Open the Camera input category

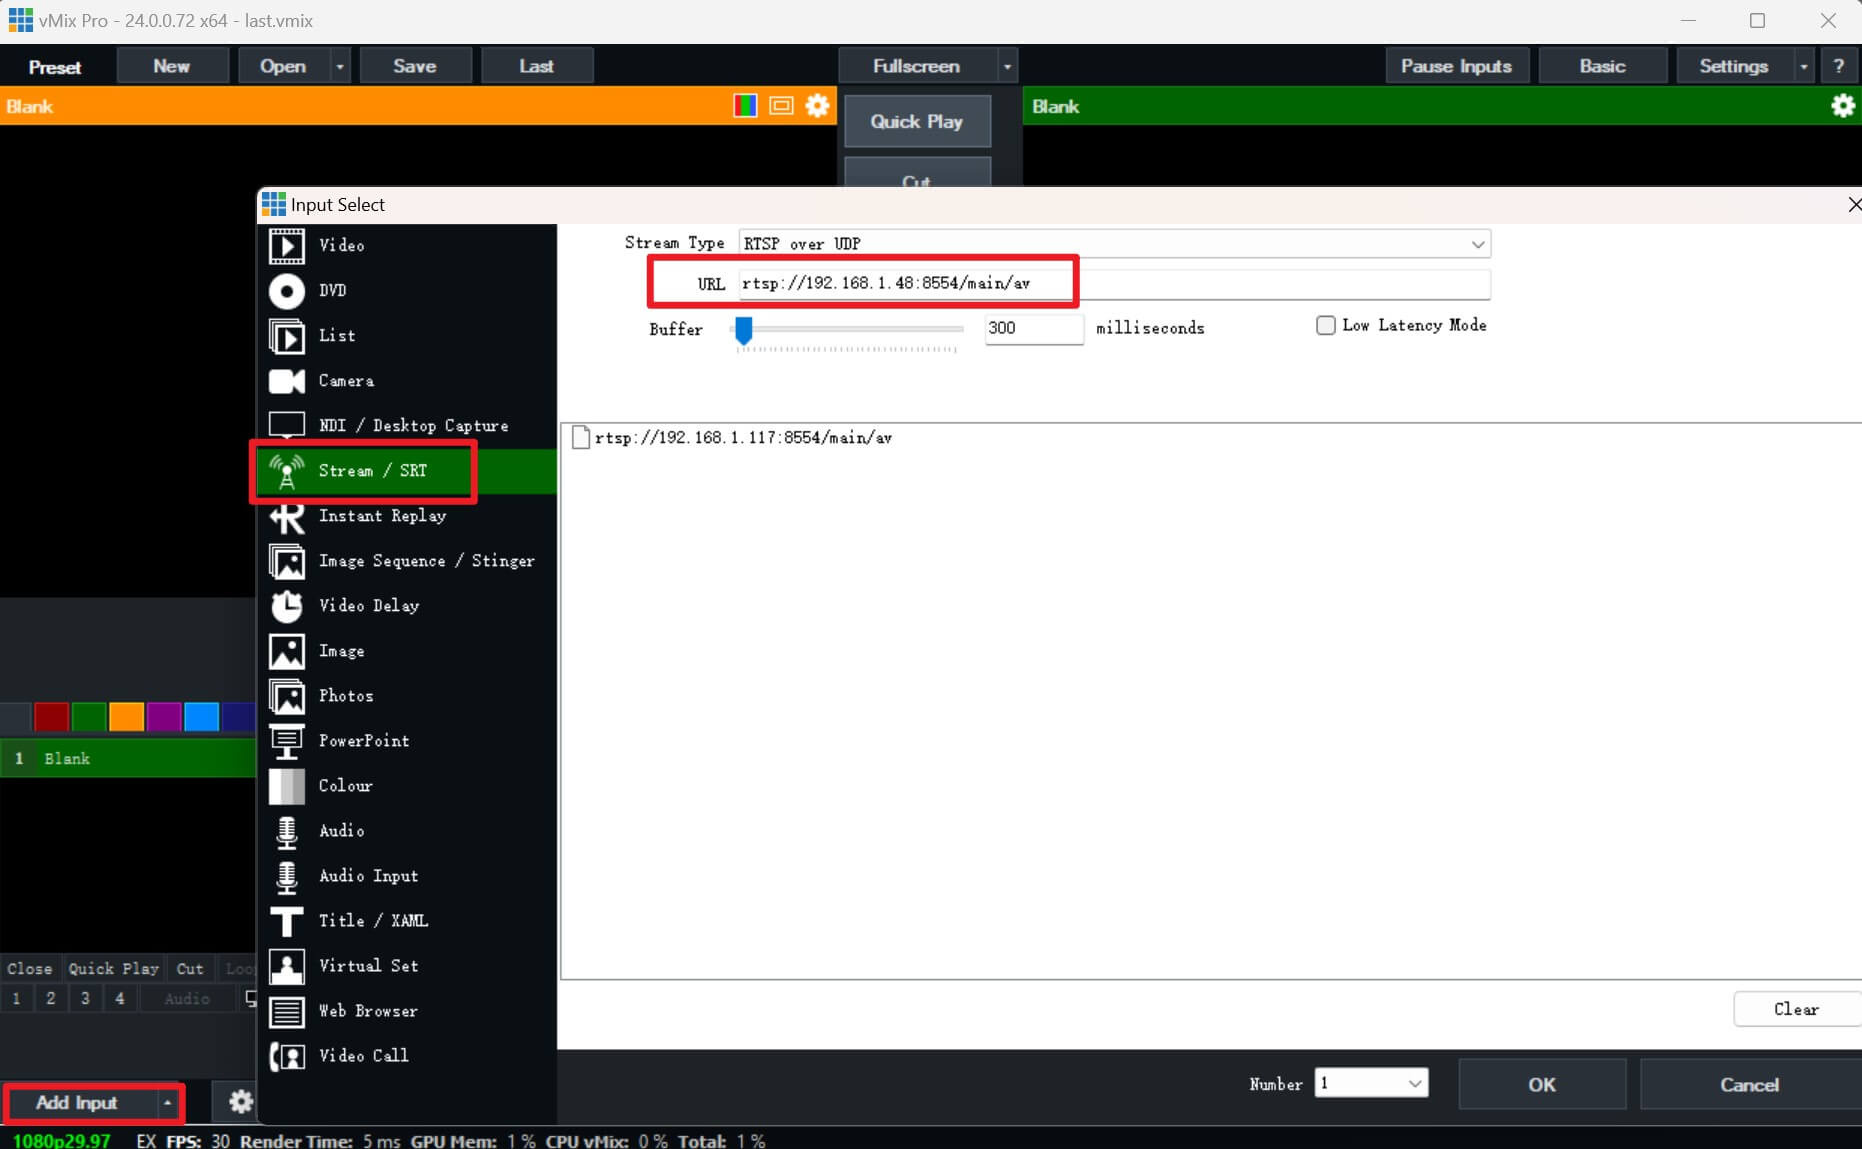point(345,381)
